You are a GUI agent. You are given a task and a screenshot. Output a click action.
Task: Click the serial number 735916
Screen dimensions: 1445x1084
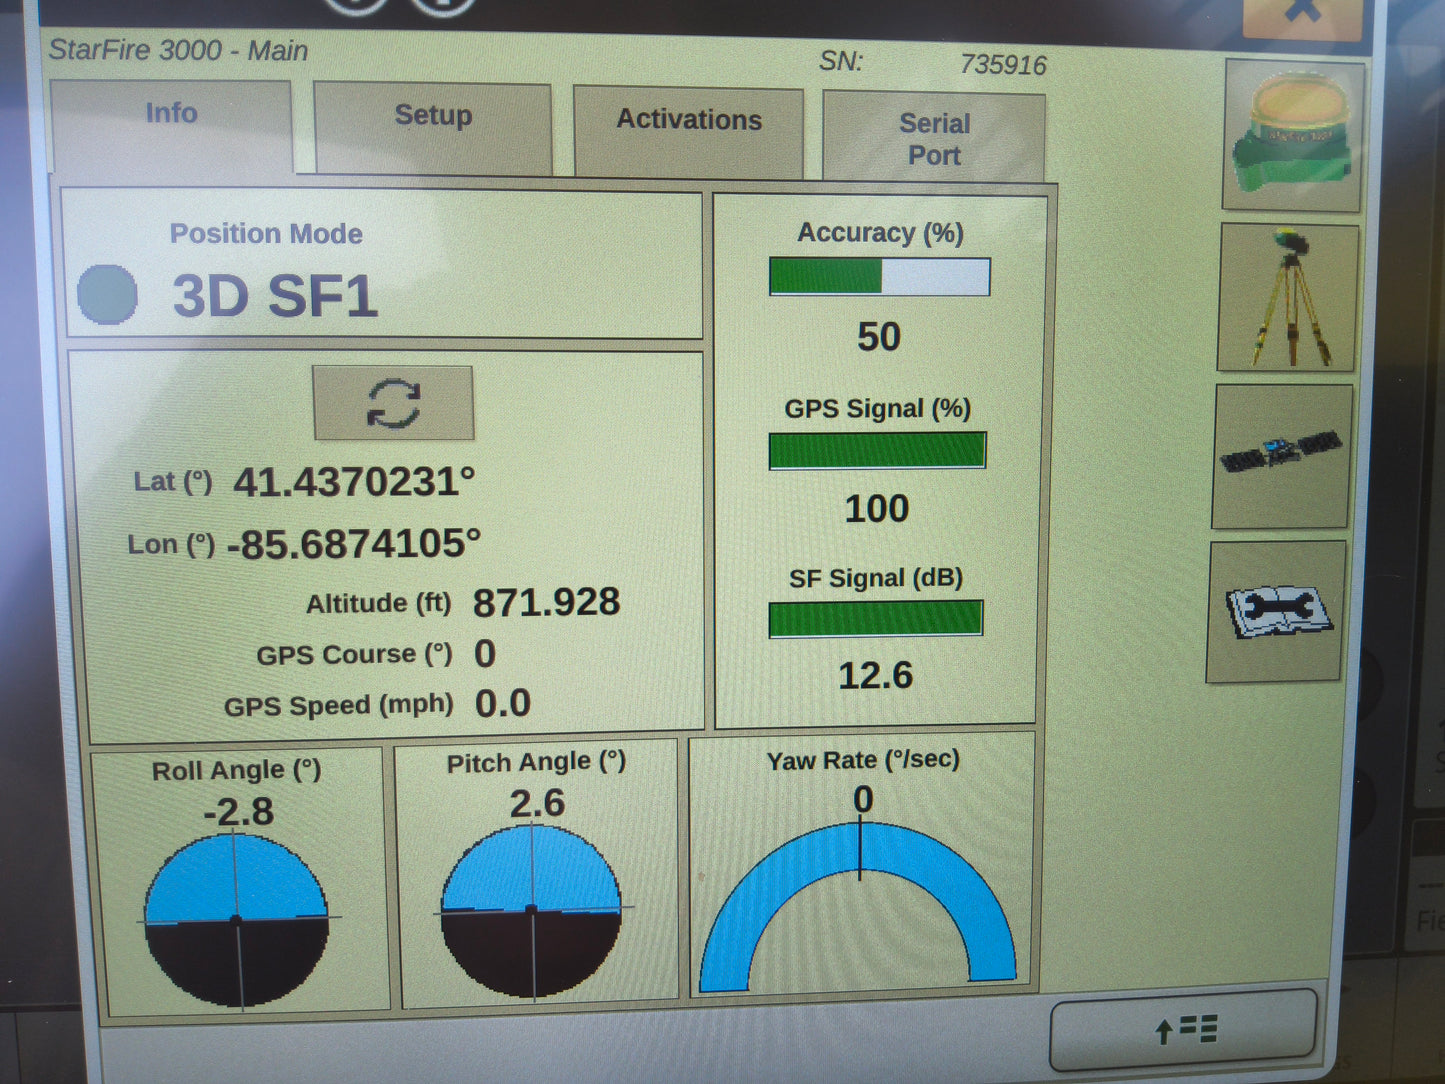pos(1003,65)
